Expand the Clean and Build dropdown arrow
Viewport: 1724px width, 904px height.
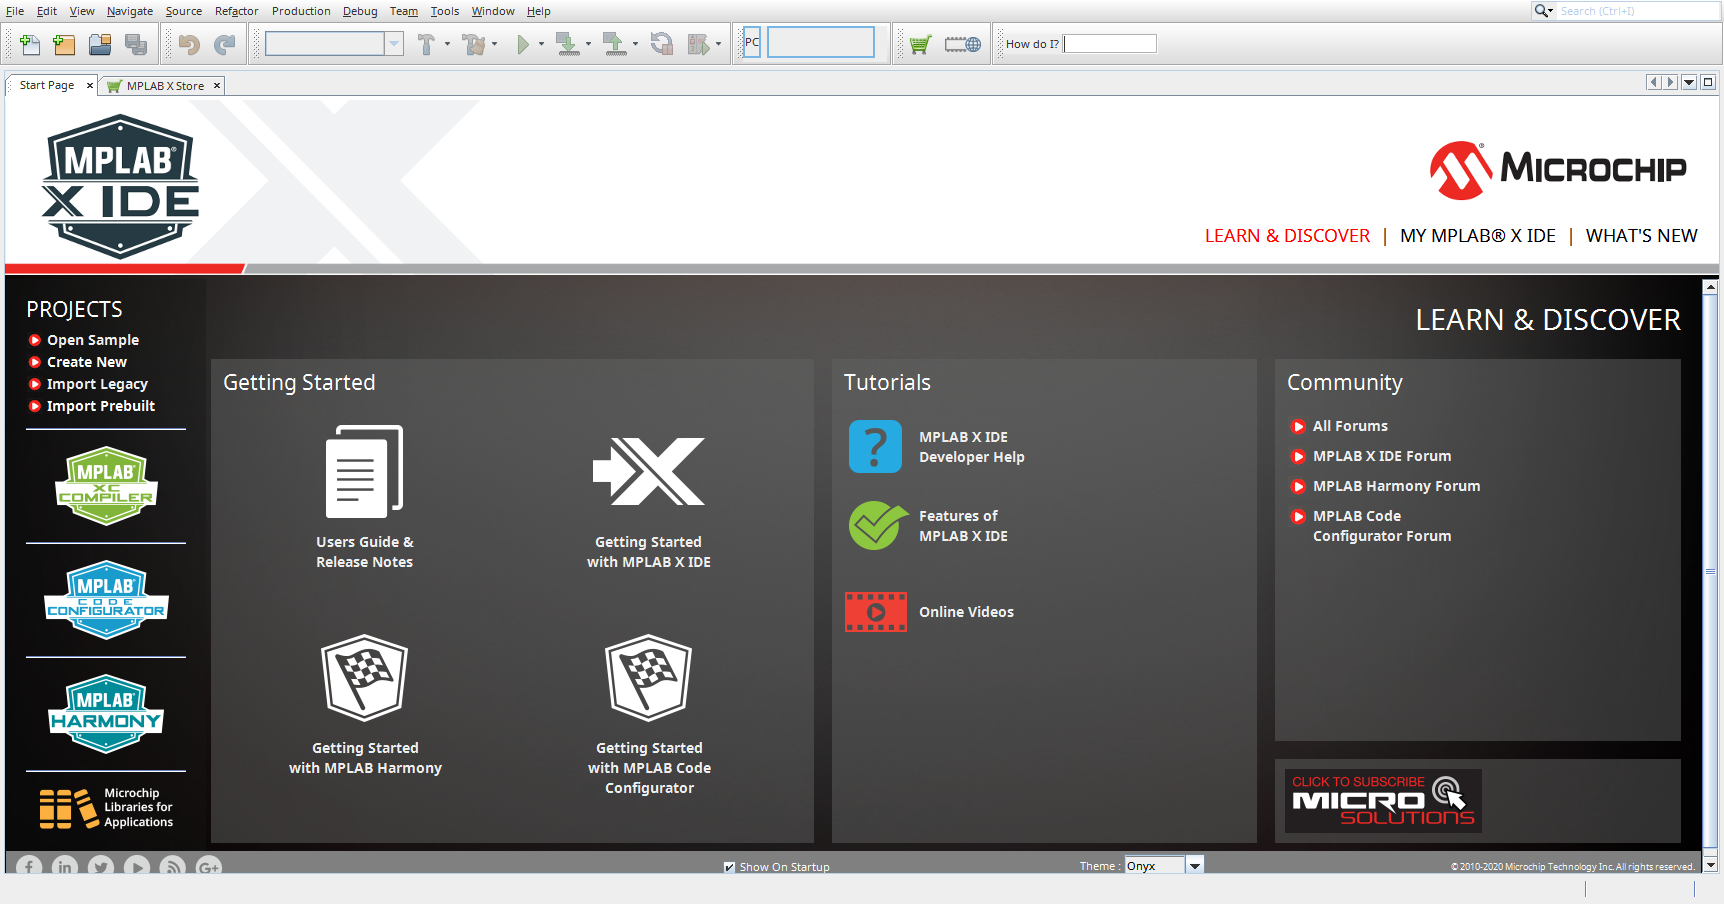[x=494, y=44]
